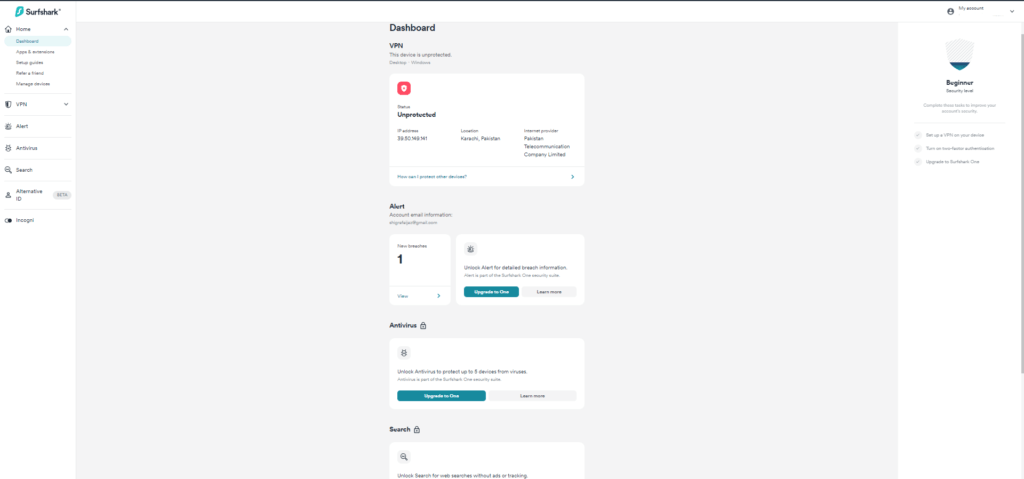Click the Incogni toggle-shaped icon in sidebar
Screen dimensions: 1024x479
click(8, 221)
